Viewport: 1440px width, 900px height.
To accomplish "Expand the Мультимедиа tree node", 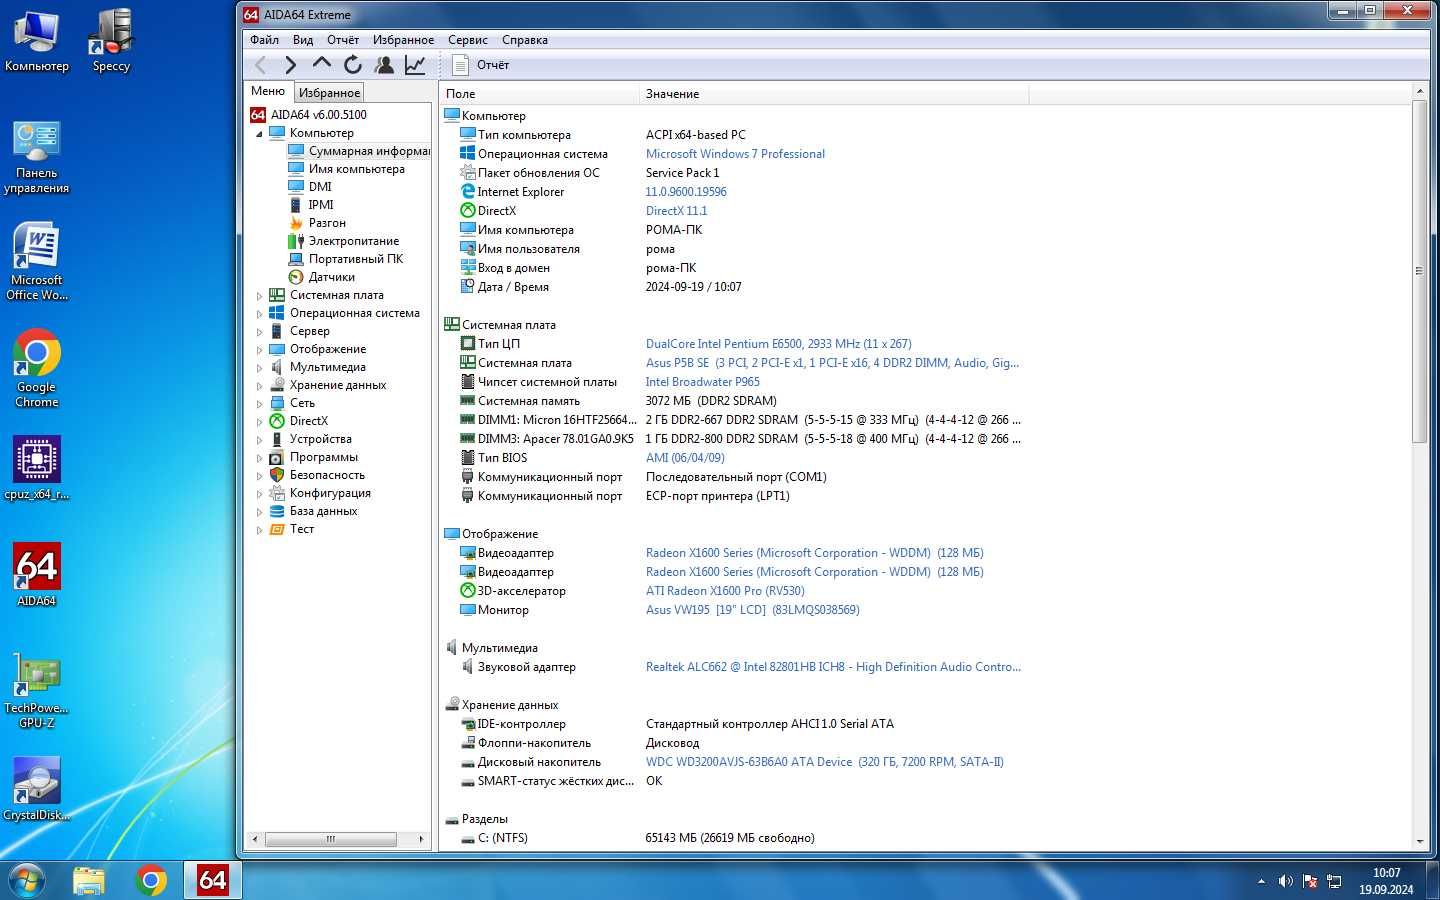I will click(259, 367).
